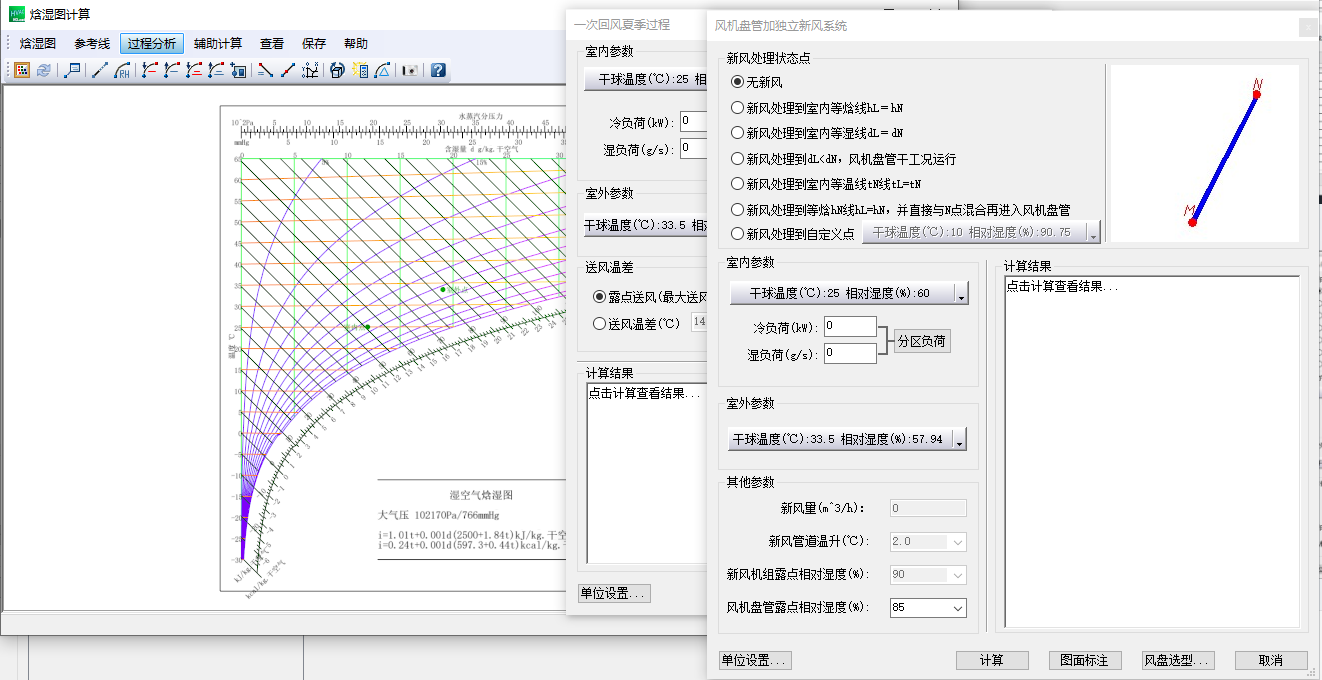Image resolution: width=1322 pixels, height=680 pixels.
Task: Click the rotating cube toolbar icon
Action: coord(337,71)
